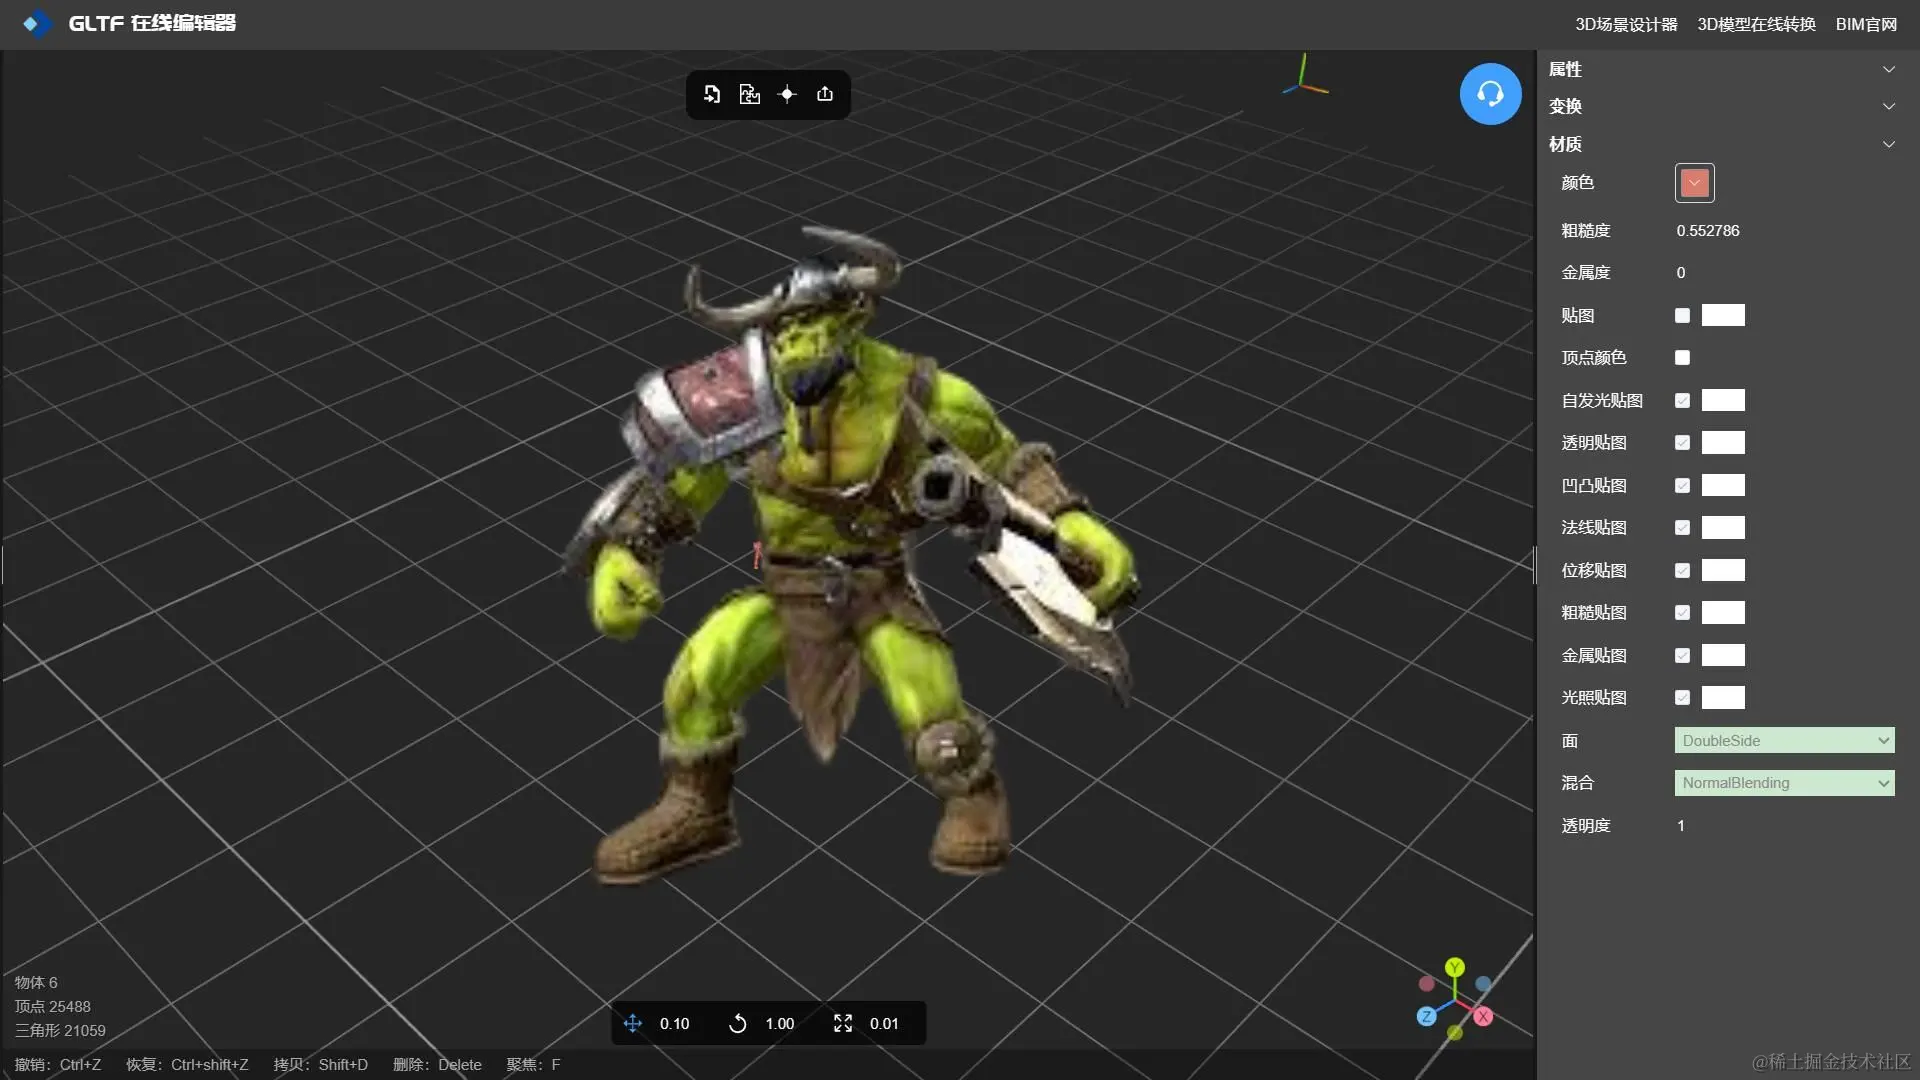Open the blue headset support button
Viewport: 1920px width, 1080px height.
click(1490, 94)
